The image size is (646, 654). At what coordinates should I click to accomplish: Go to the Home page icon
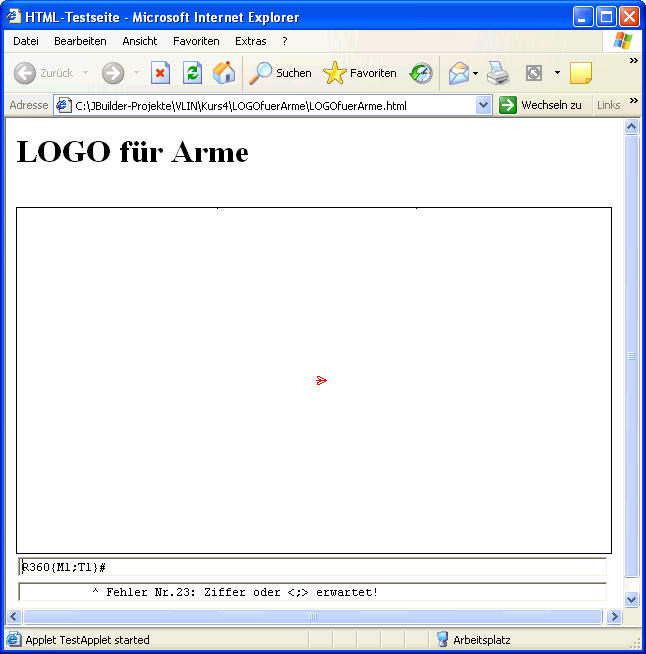tap(224, 73)
